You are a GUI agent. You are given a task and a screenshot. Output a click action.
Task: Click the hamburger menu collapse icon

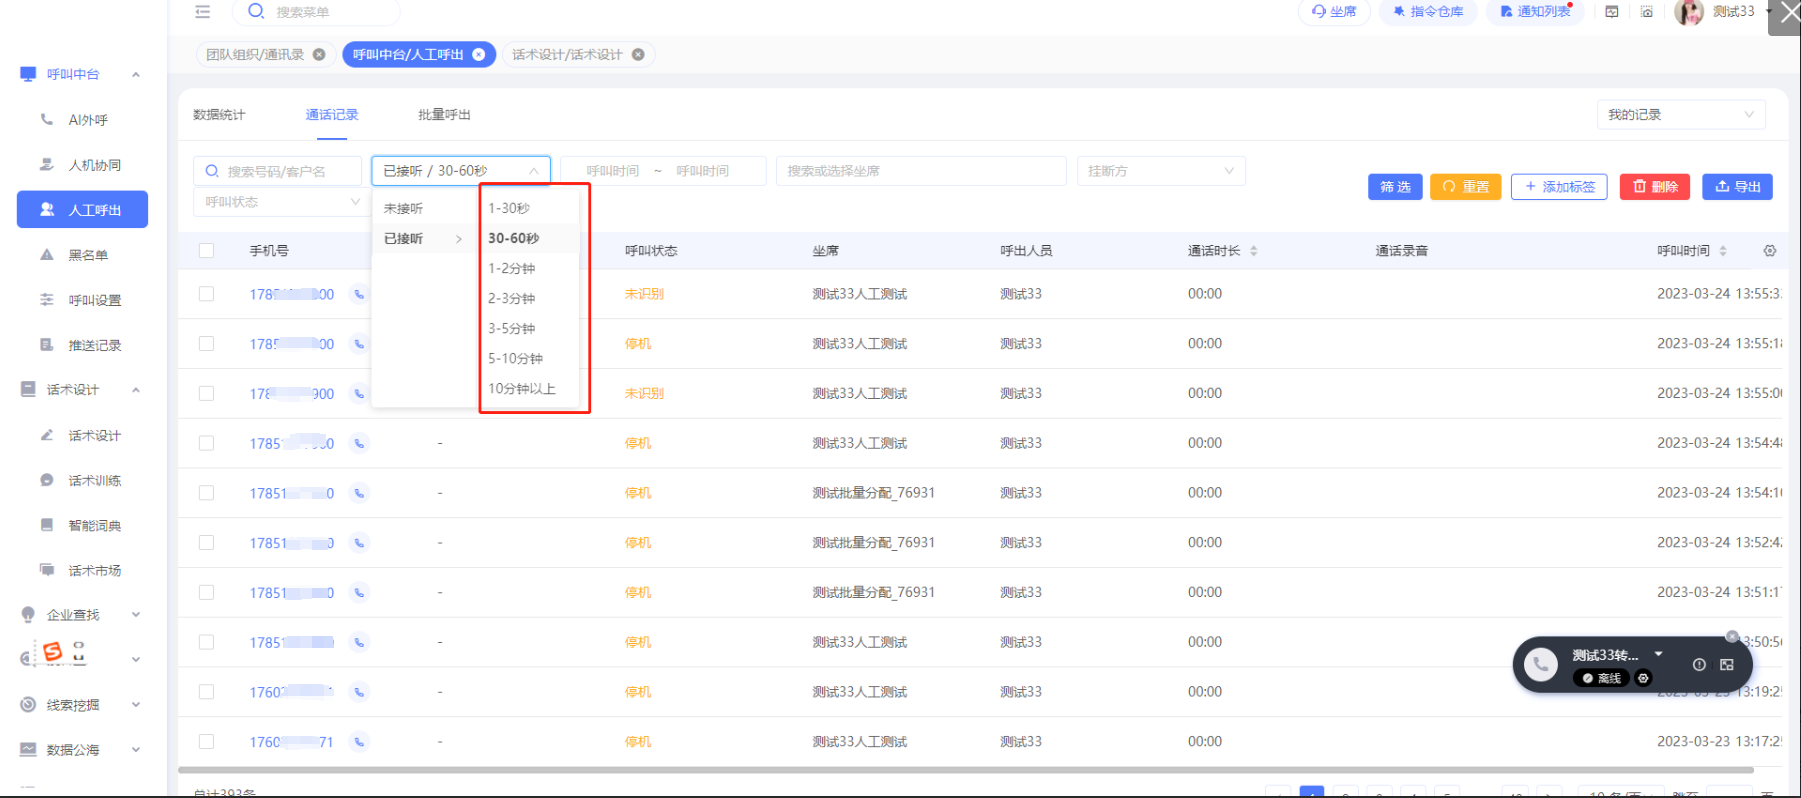[x=203, y=12]
